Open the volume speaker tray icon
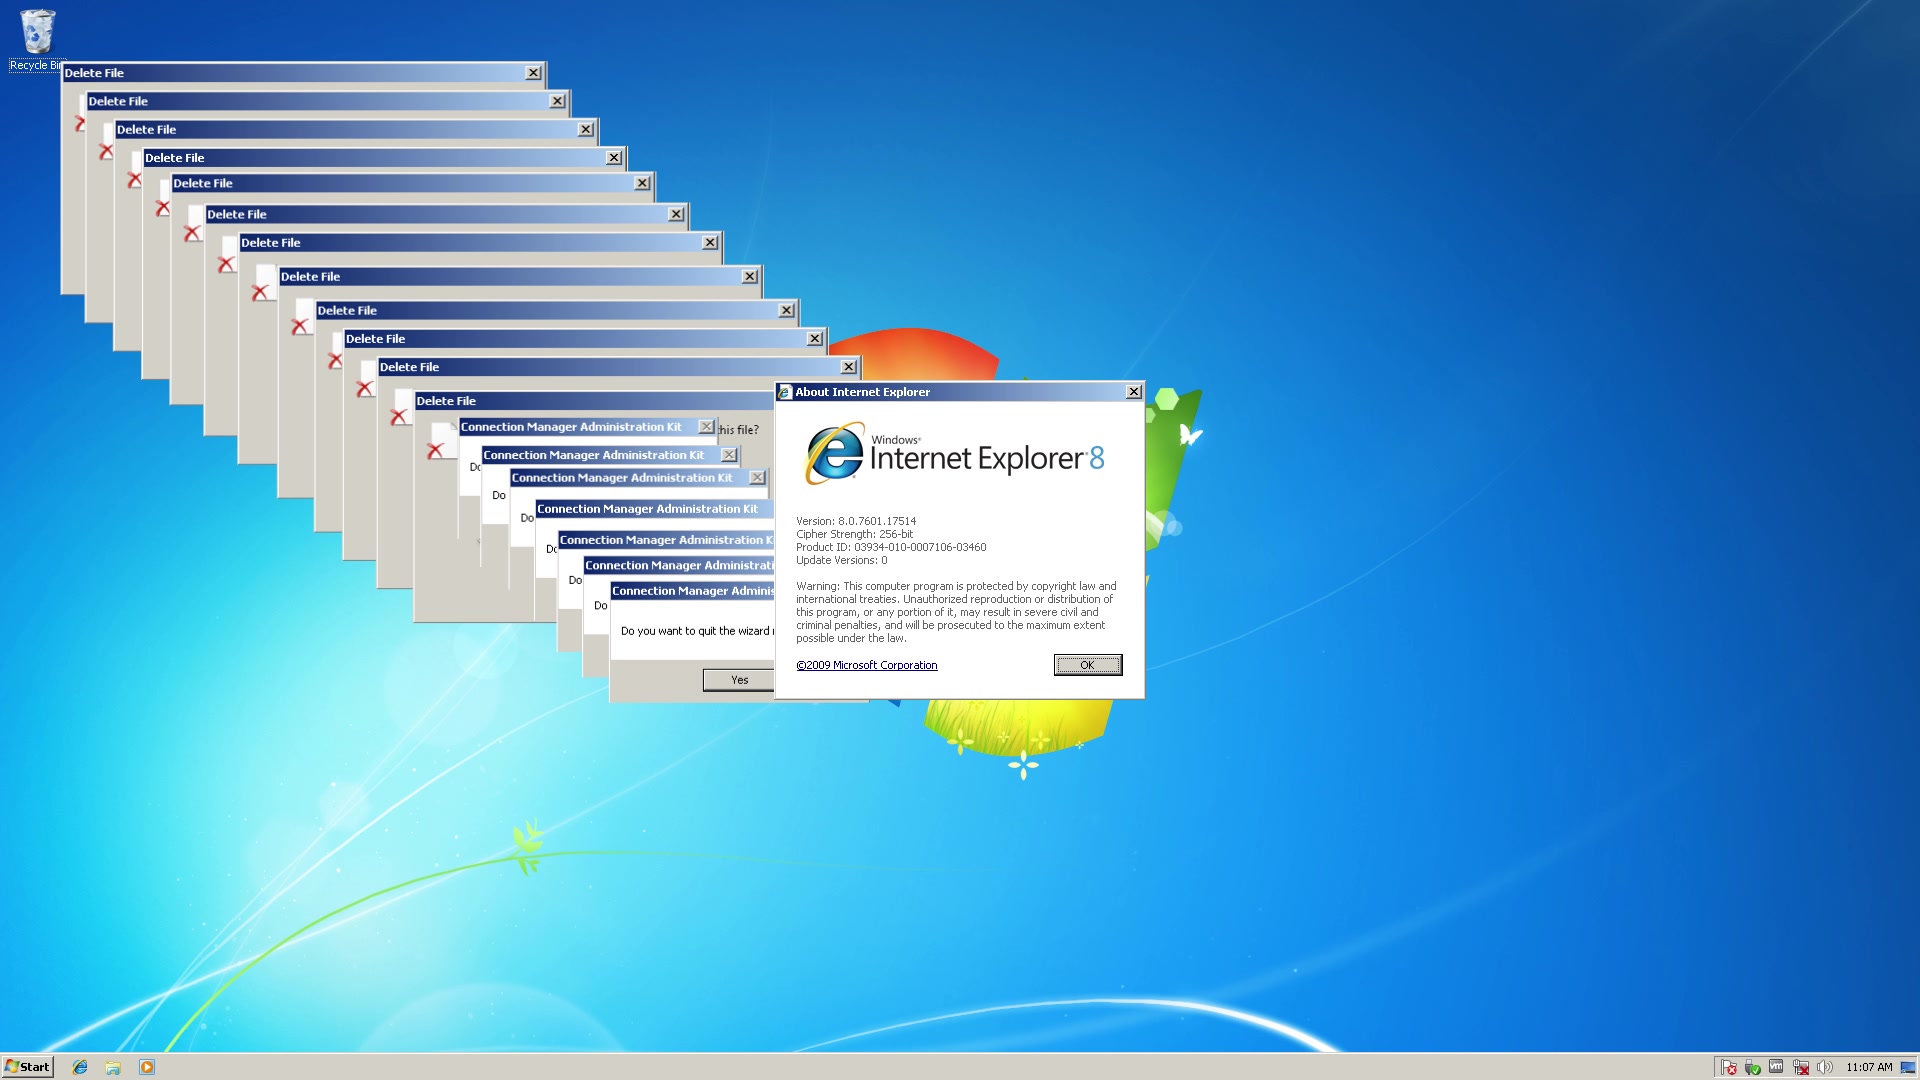1920x1080 pixels. pos(1825,1067)
